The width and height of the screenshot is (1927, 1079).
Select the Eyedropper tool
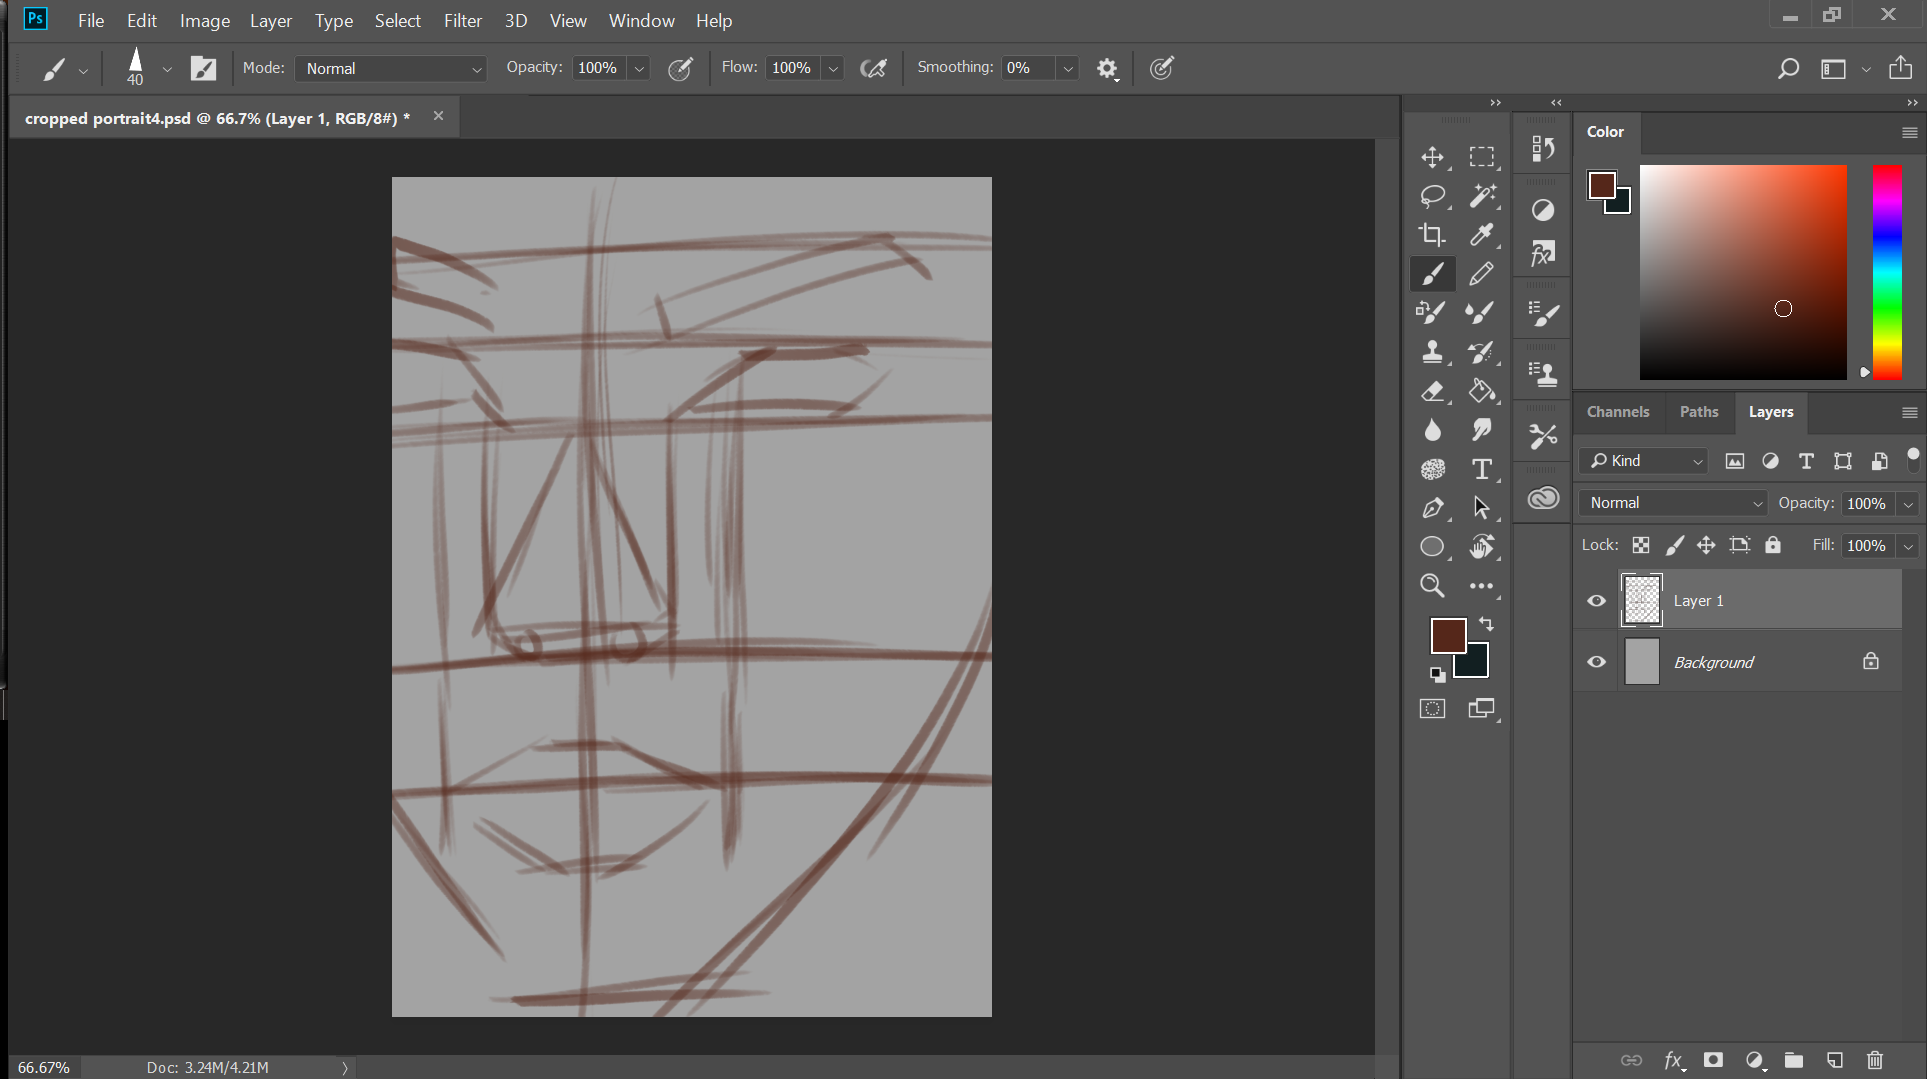pyautogui.click(x=1481, y=235)
